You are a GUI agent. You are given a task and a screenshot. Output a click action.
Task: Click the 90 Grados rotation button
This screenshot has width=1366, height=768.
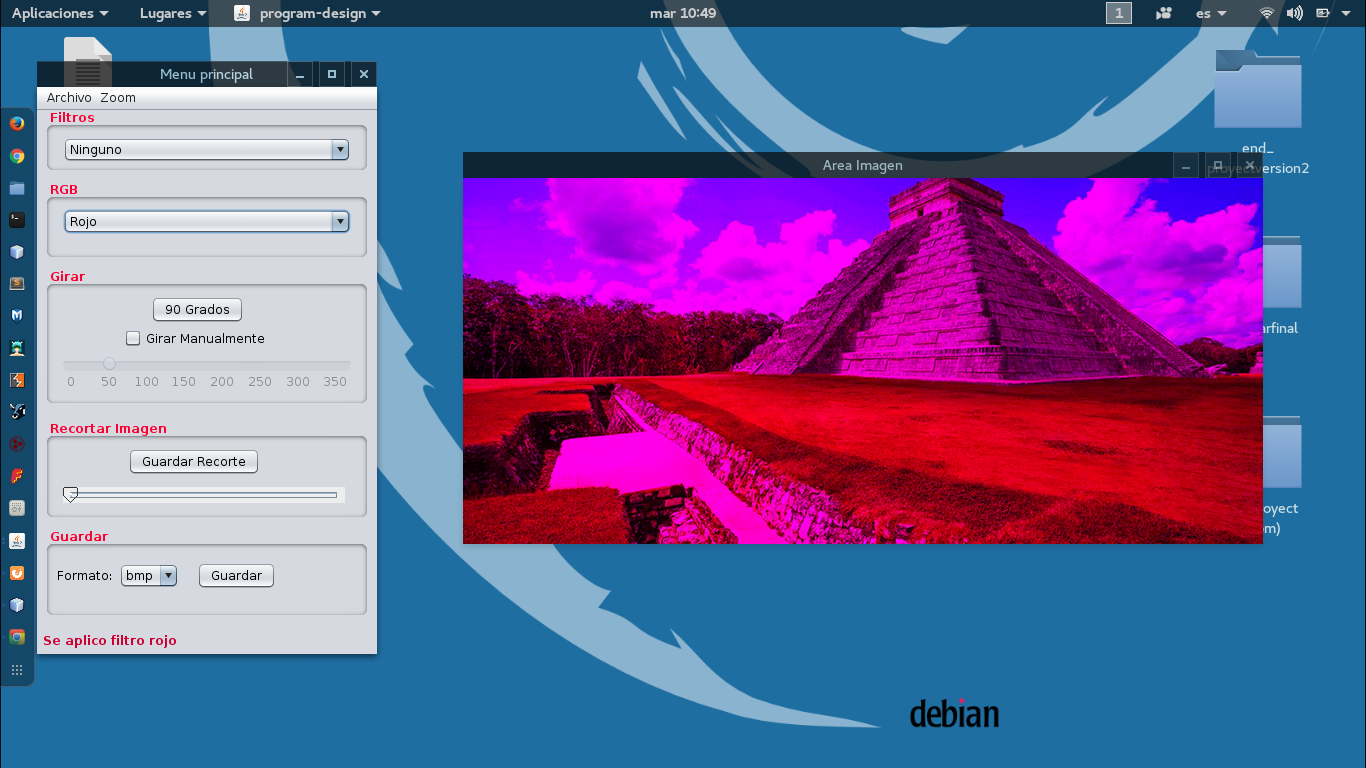(196, 309)
